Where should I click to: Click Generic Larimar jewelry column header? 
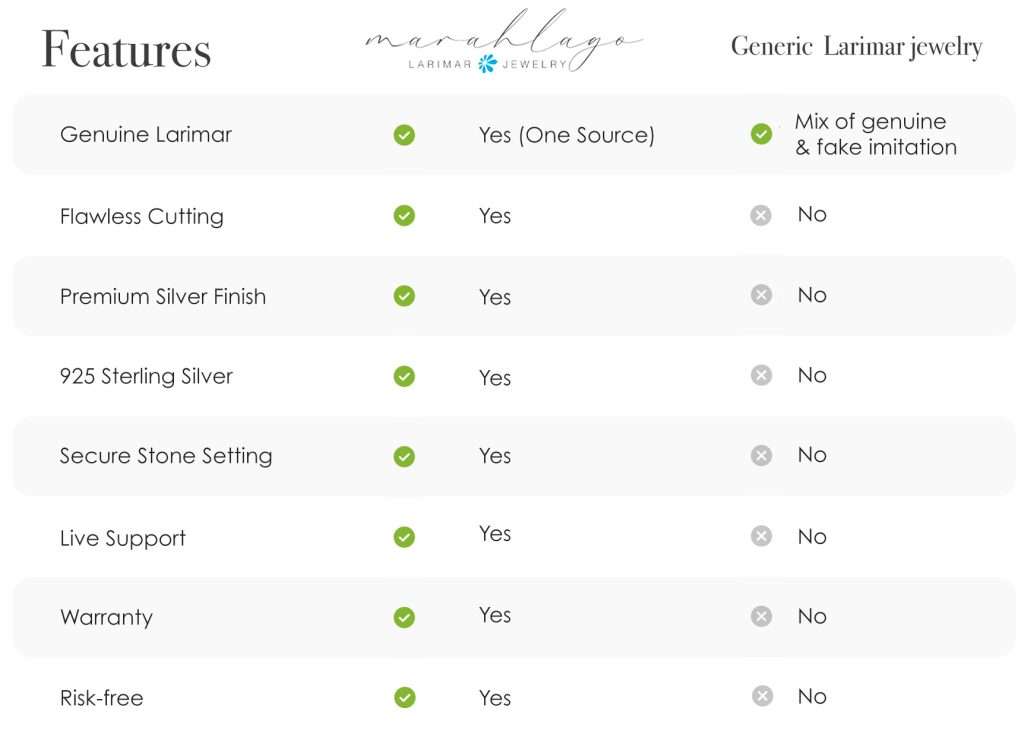856,47
